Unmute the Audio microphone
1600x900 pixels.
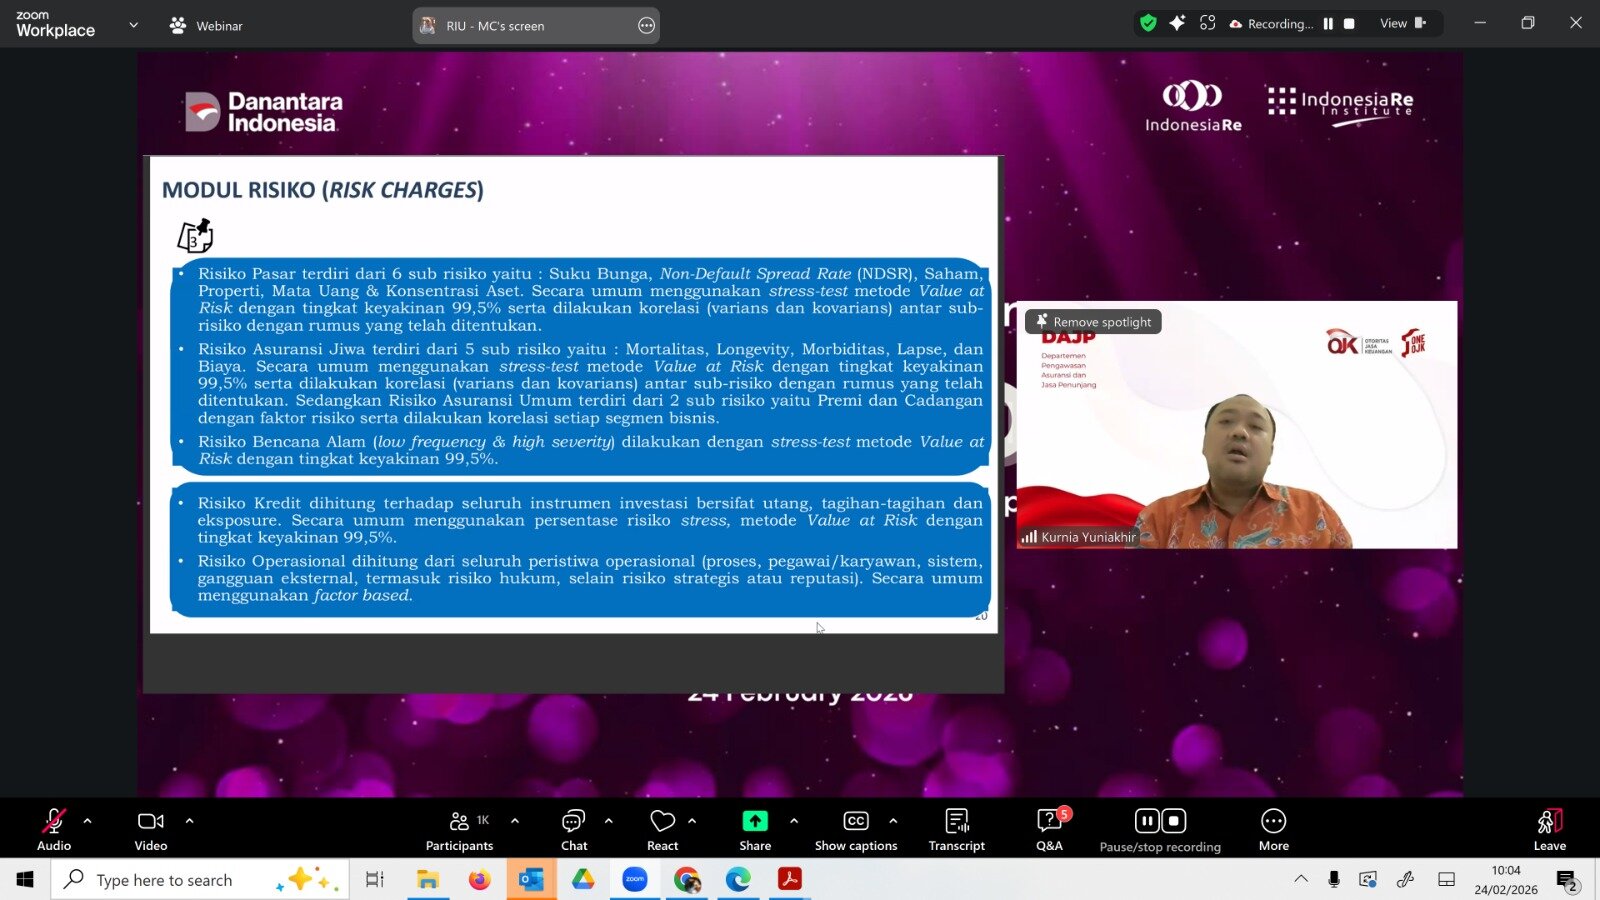tap(54, 829)
